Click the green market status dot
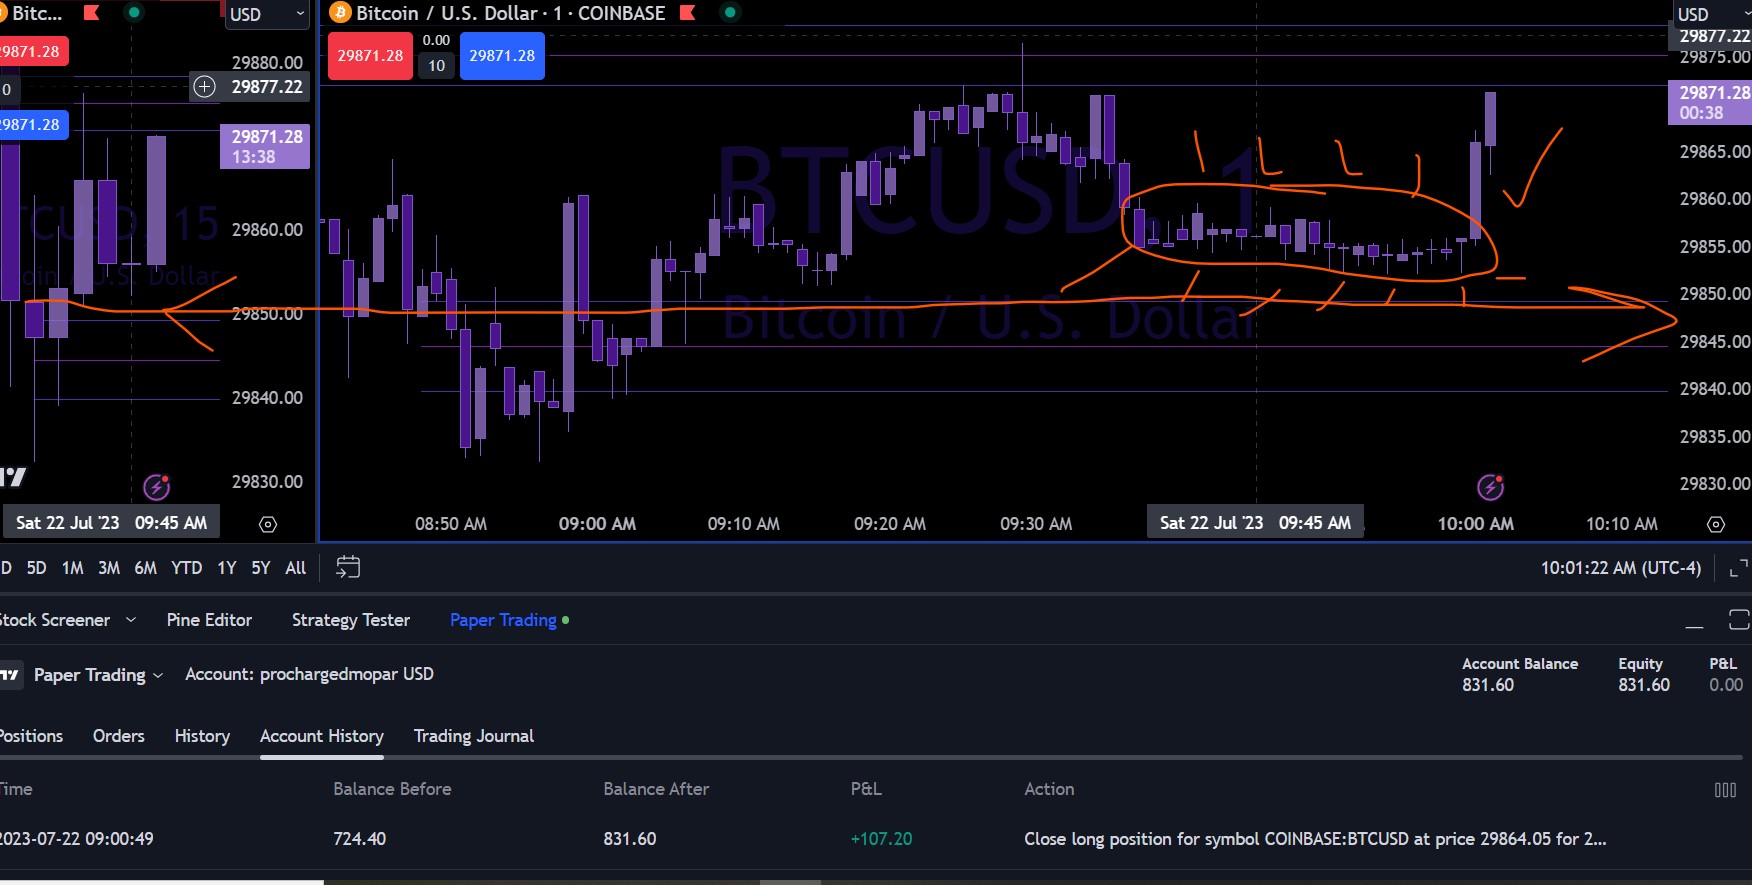Viewport: 1752px width, 885px height. [730, 13]
